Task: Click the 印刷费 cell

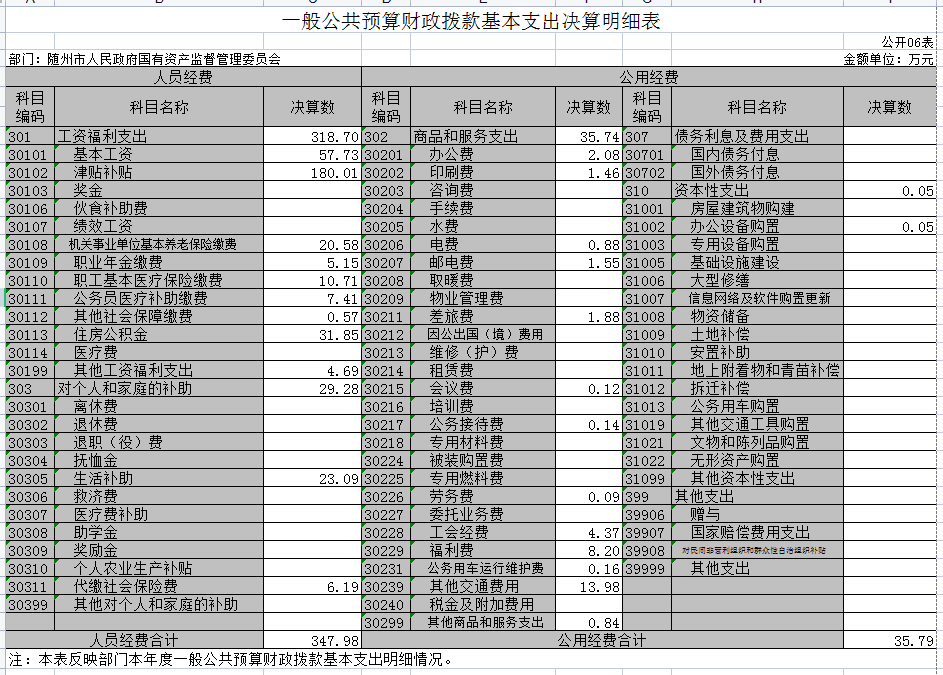Action: pyautogui.click(x=483, y=173)
